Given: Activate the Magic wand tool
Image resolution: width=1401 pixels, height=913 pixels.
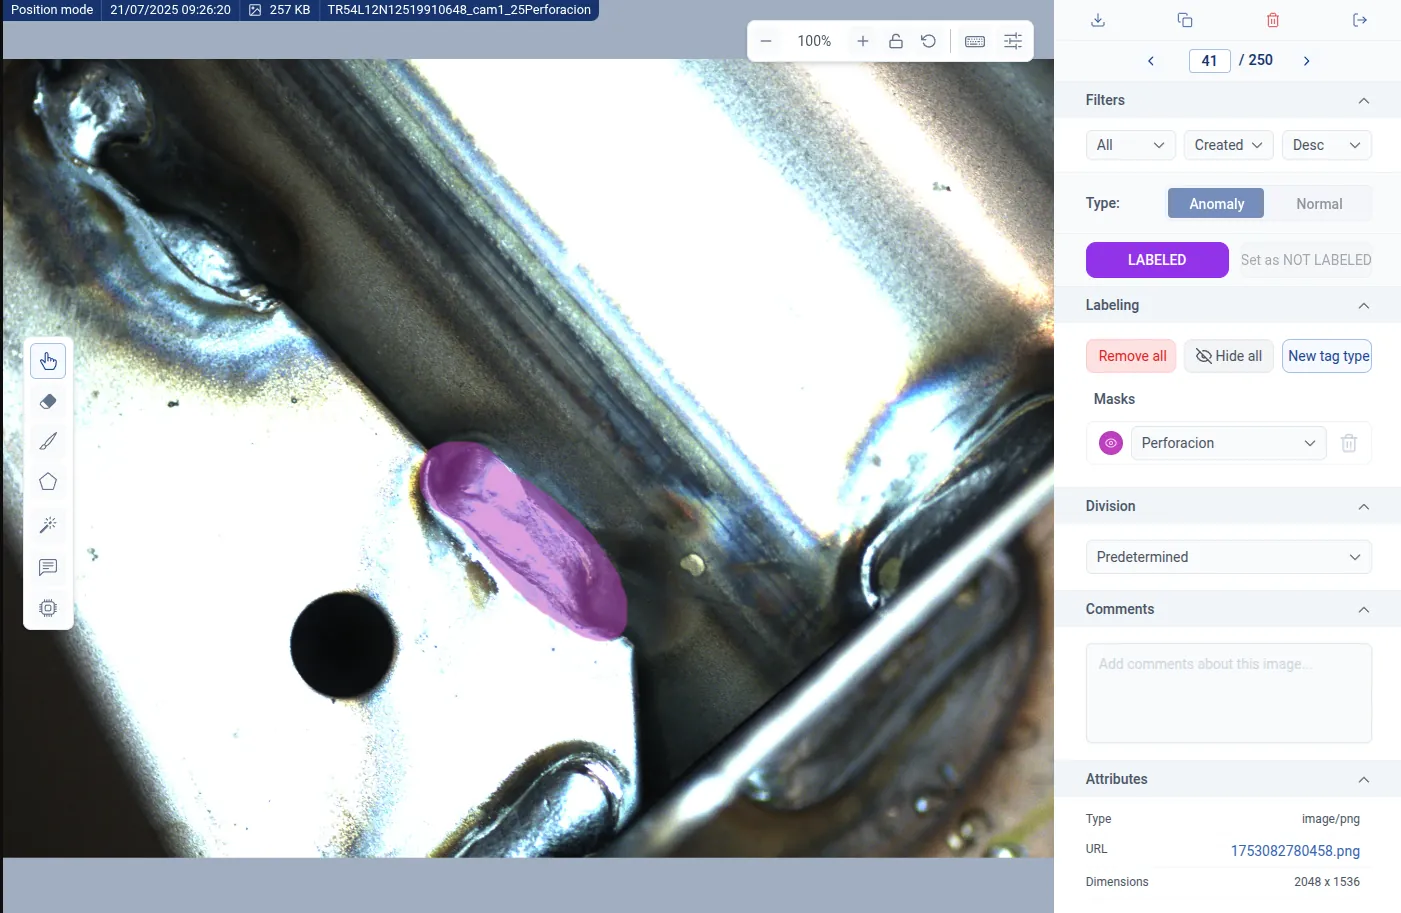Looking at the screenshot, I should pos(48,524).
